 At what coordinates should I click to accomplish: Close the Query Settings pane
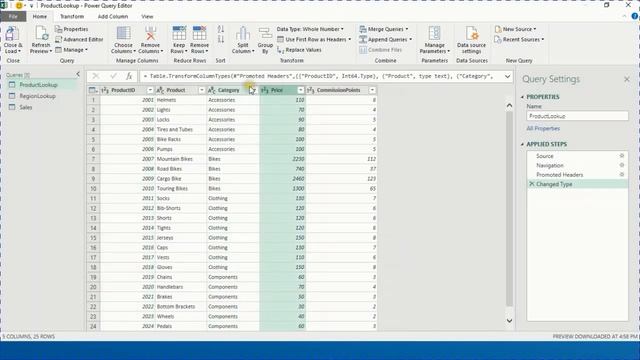coord(627,79)
